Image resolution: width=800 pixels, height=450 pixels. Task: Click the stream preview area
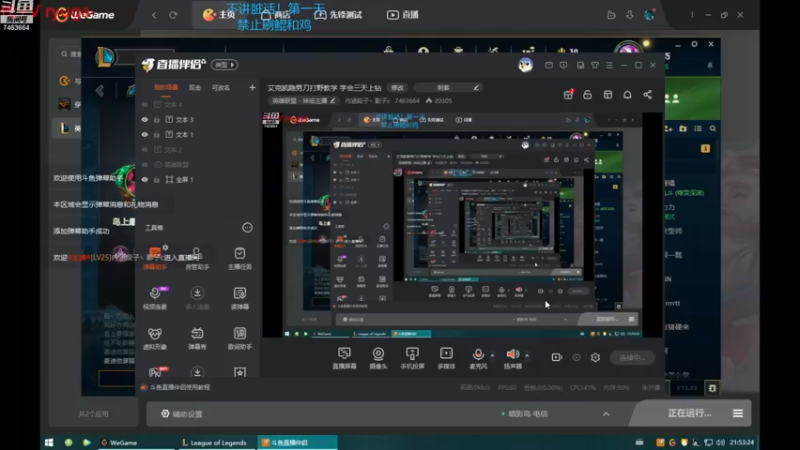pos(462,224)
